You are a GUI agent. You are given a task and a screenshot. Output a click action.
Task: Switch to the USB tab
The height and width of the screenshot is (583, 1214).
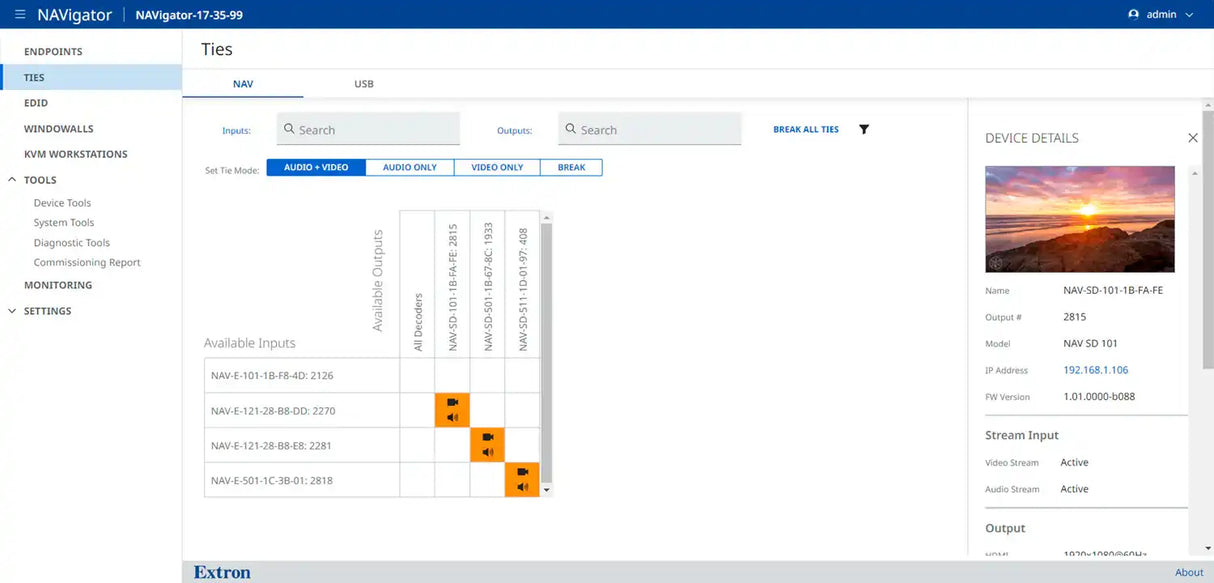click(363, 84)
